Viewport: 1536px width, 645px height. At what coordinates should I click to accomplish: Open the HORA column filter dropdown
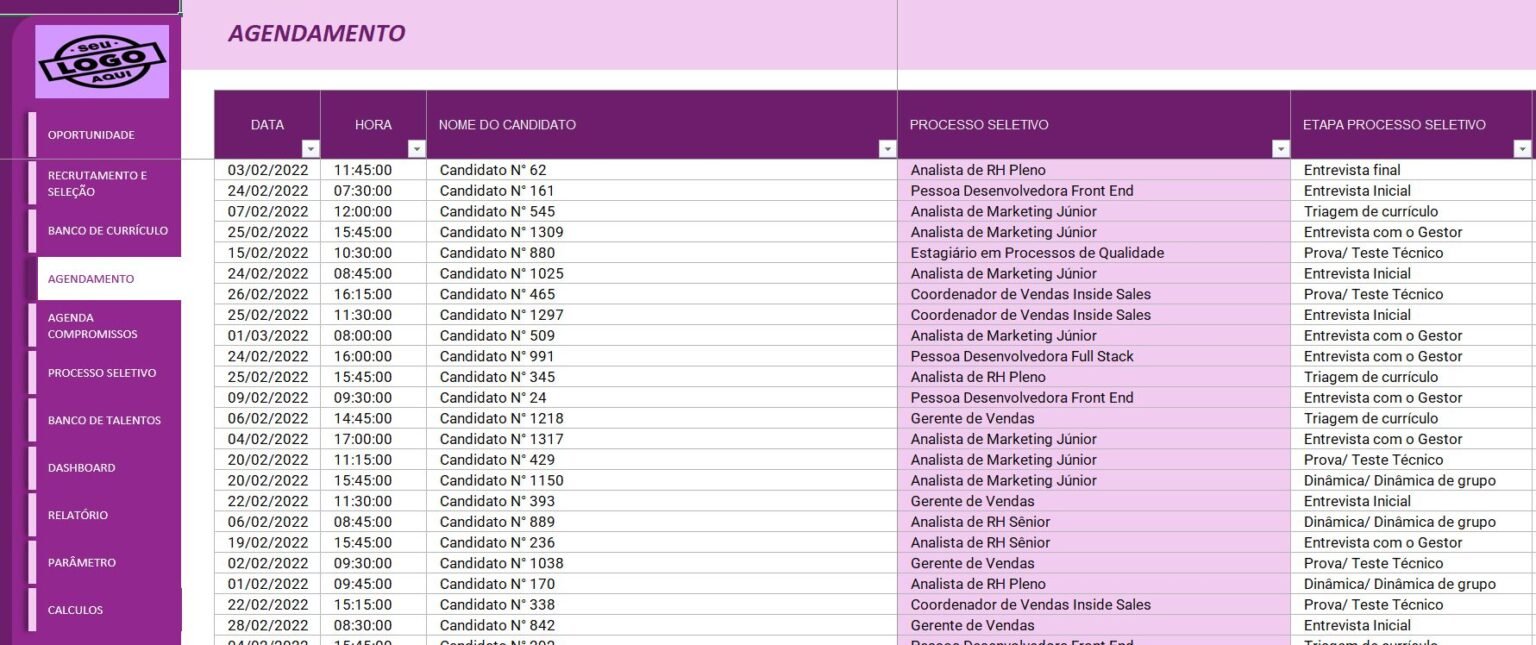pyautogui.click(x=417, y=149)
